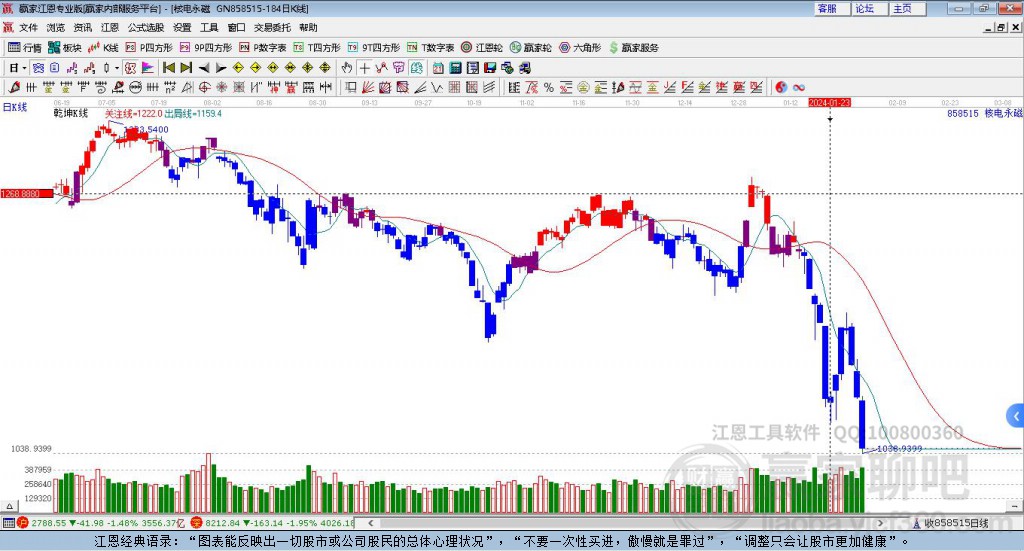Image resolution: width=1024 pixels, height=551 pixels.
Task: Open the T四方形 tool
Action: pyautogui.click(x=317, y=48)
